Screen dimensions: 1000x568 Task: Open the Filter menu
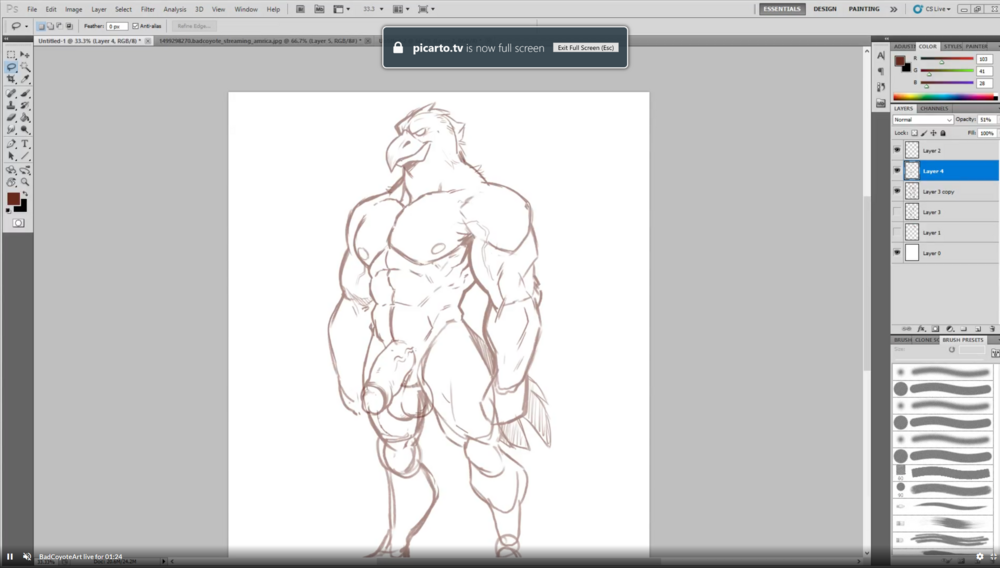[x=147, y=9]
